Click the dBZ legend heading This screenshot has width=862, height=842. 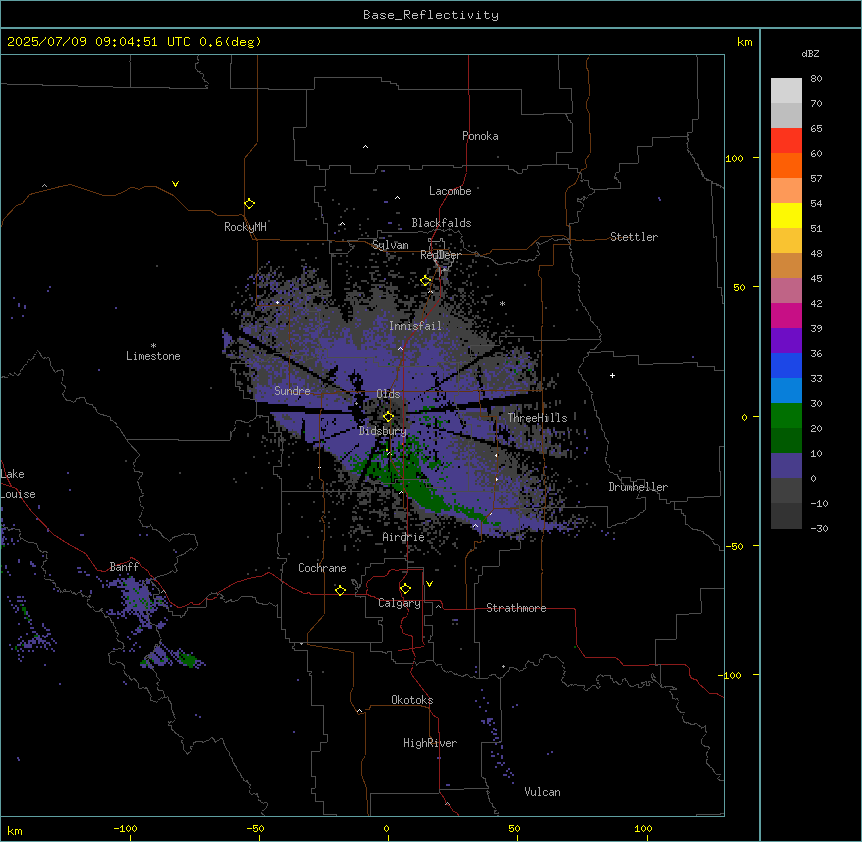[810, 53]
